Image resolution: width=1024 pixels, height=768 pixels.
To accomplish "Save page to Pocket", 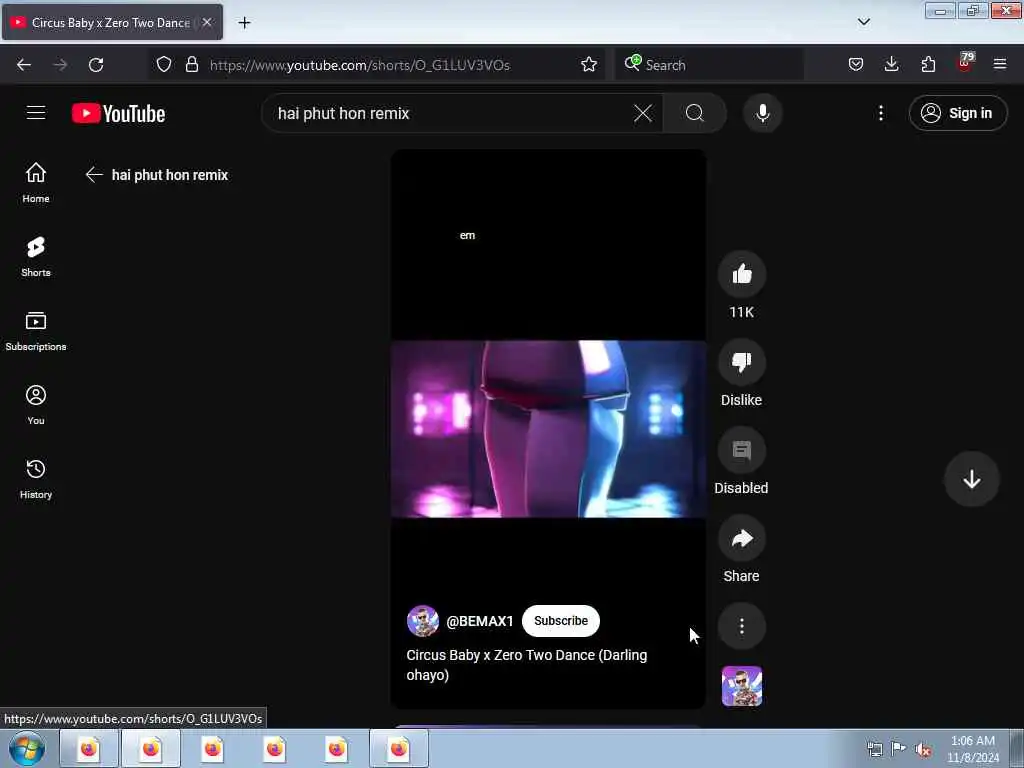I will (x=856, y=64).
